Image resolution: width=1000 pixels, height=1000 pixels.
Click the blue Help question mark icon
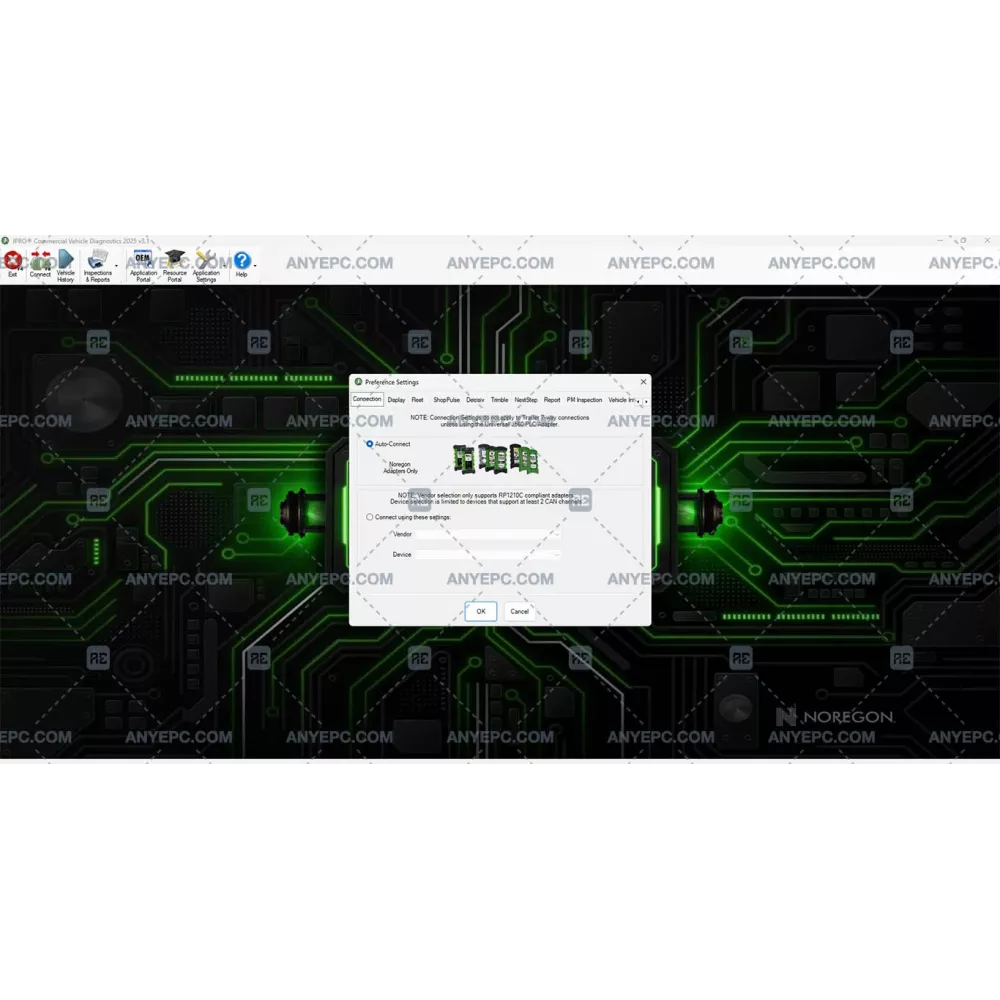241,263
